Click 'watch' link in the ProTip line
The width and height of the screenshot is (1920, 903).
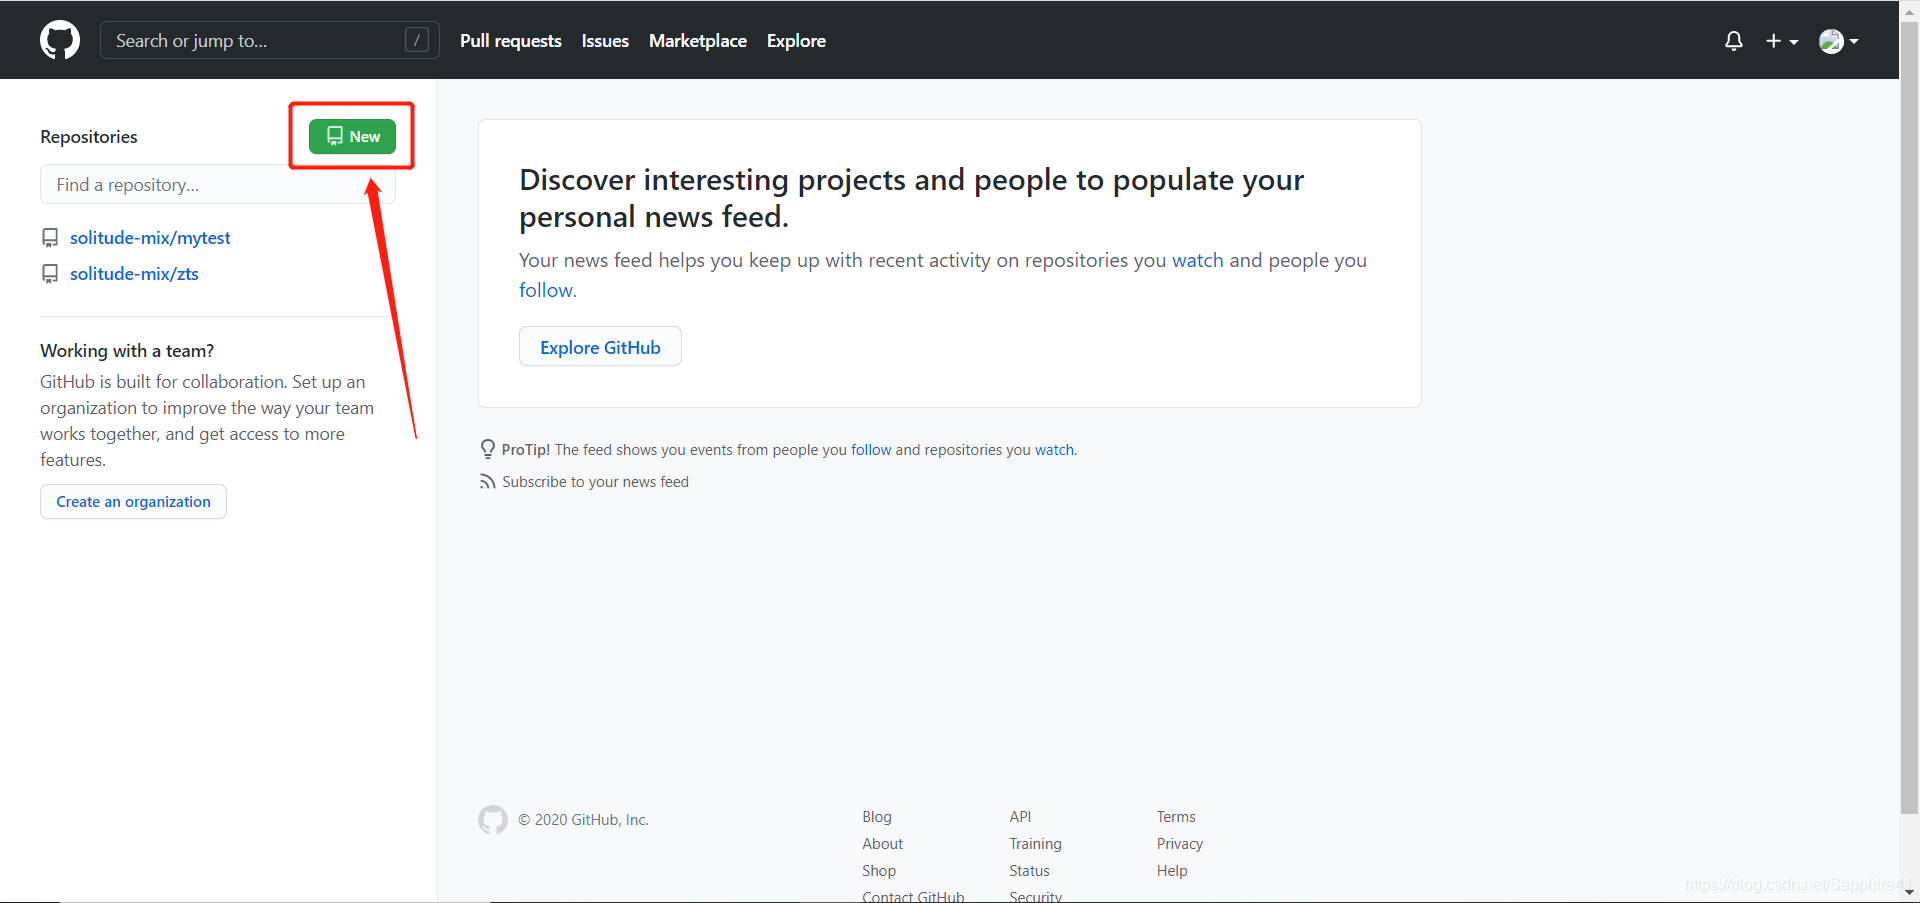pos(1054,450)
